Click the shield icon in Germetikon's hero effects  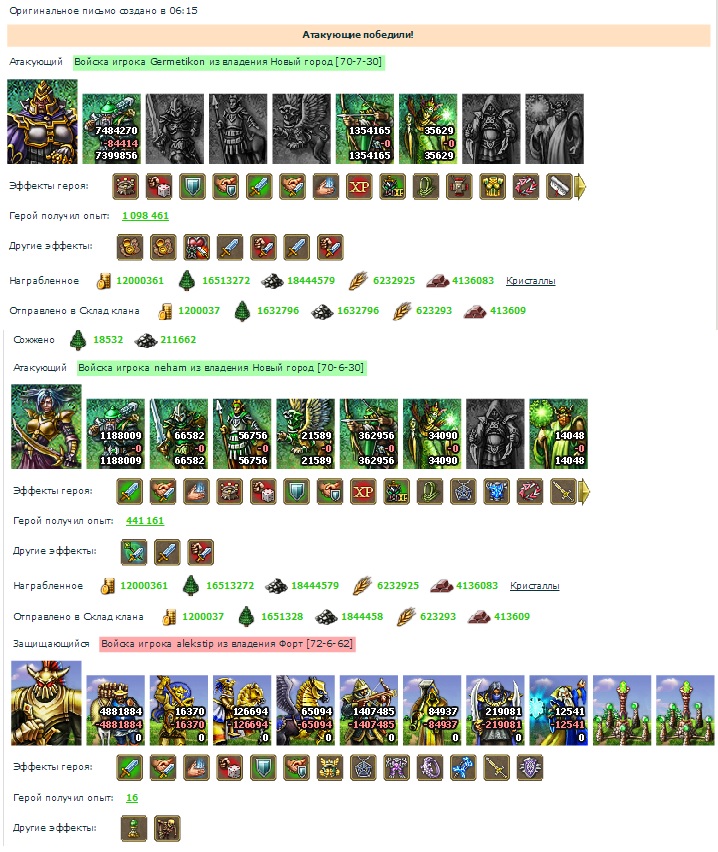(x=192, y=187)
